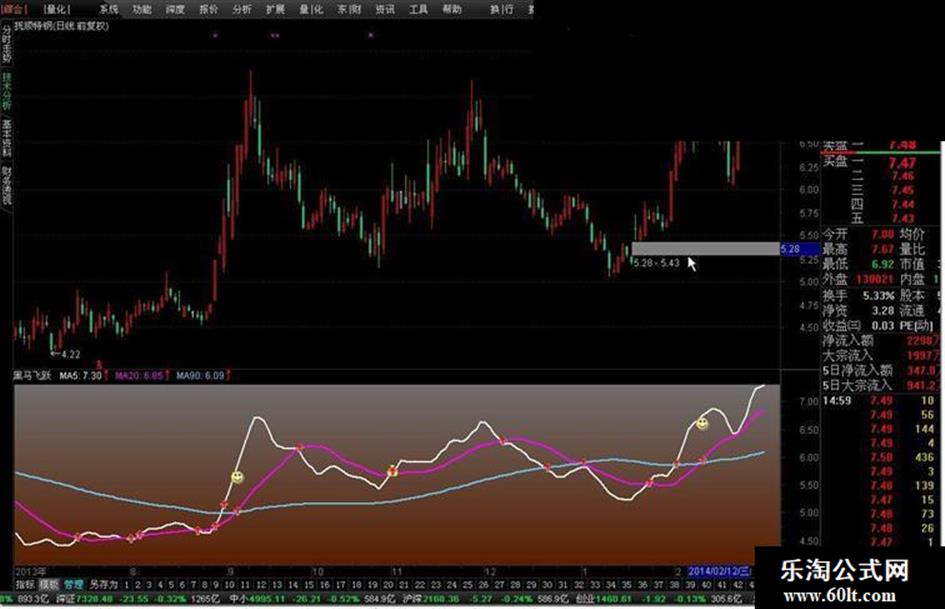Click the purple marker above the September peak

pos(275,36)
